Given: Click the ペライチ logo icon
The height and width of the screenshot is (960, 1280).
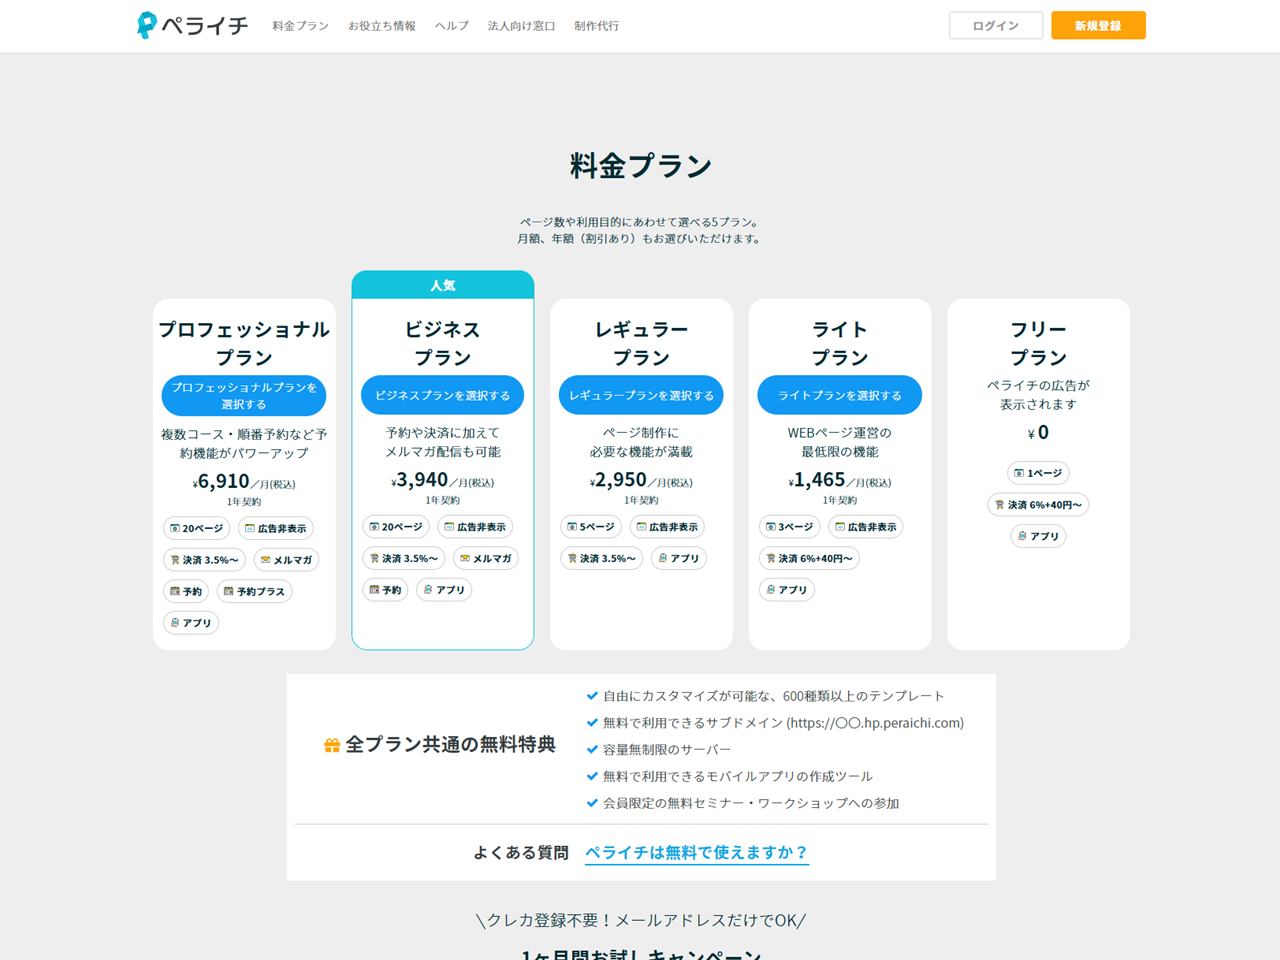Looking at the screenshot, I should pyautogui.click(x=192, y=25).
